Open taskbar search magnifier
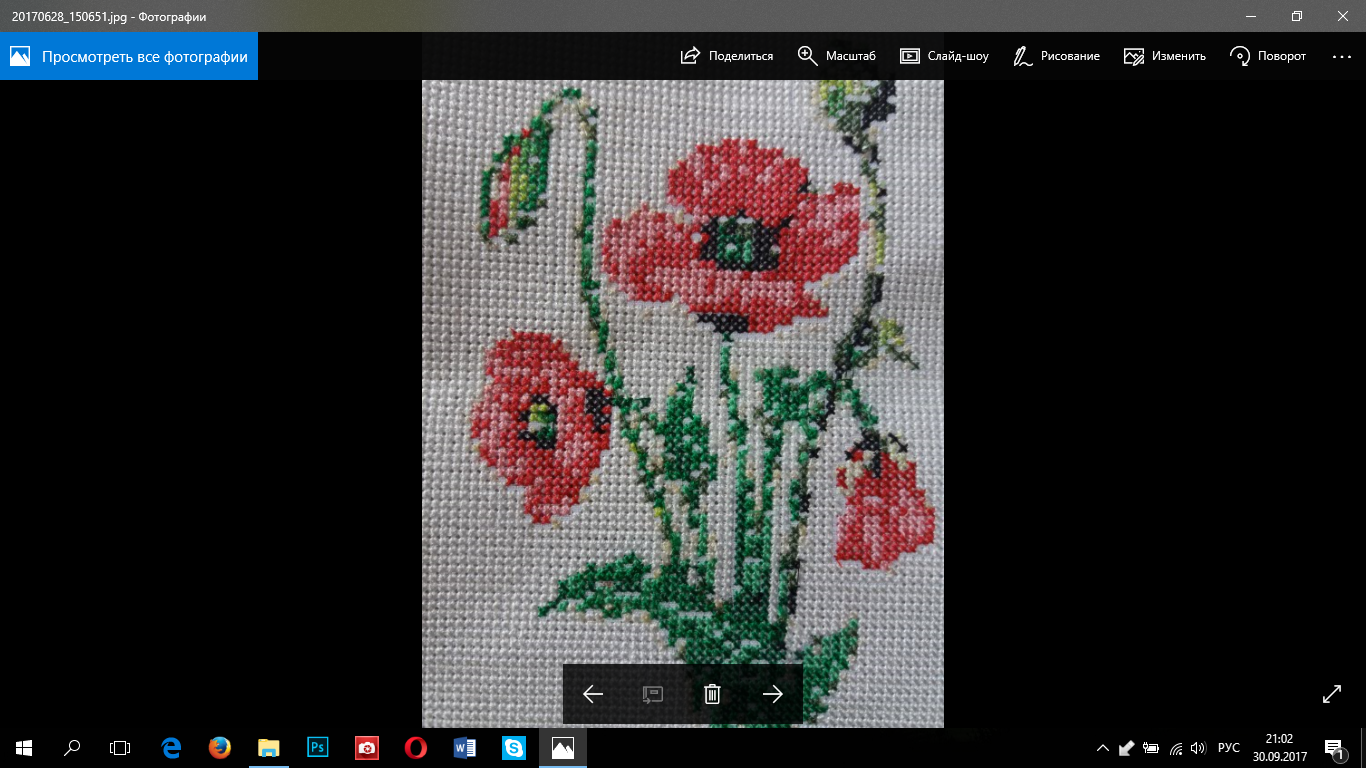 72,747
